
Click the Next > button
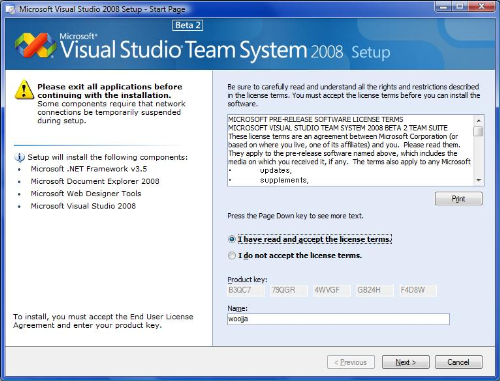(406, 362)
